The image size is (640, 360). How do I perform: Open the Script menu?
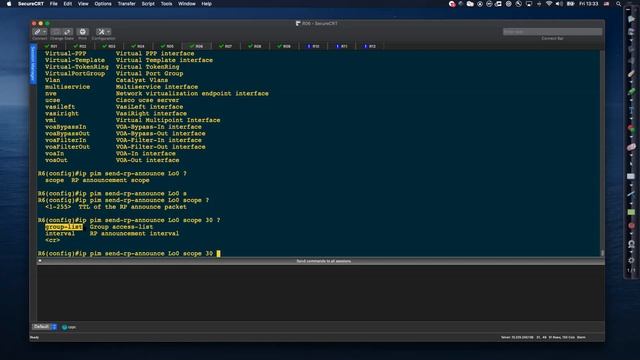coord(148,4)
